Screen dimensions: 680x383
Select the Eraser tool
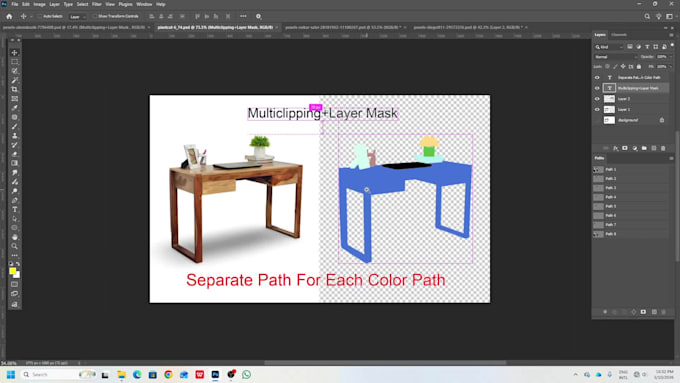tap(14, 154)
